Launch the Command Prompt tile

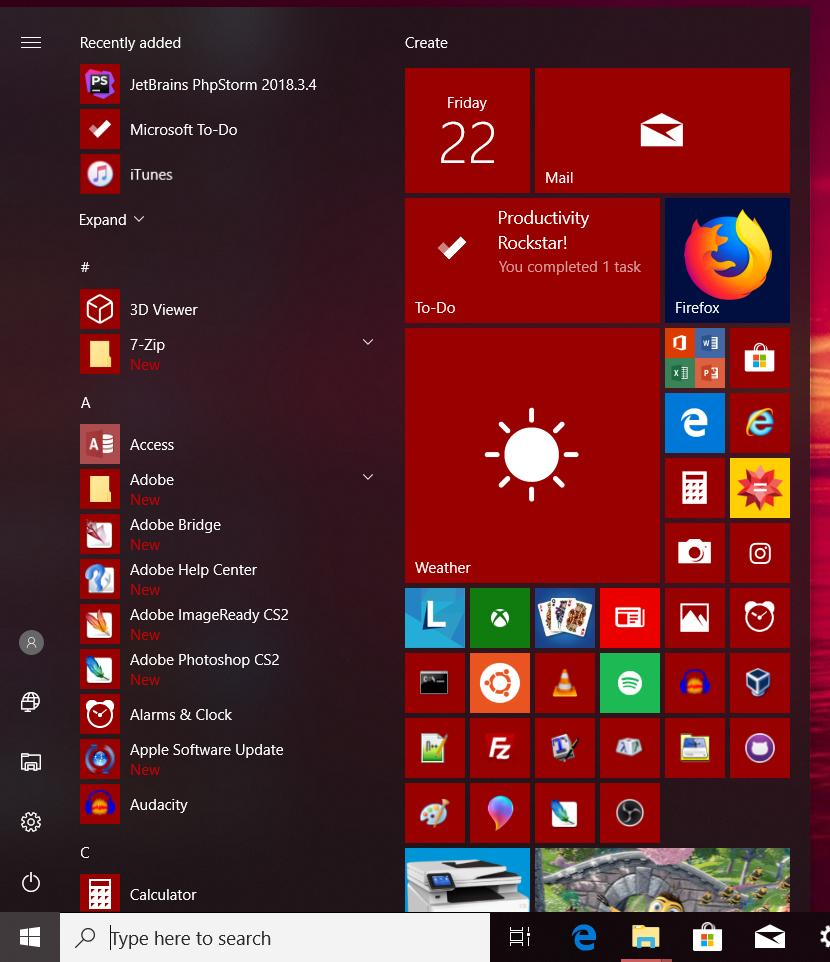click(434, 683)
